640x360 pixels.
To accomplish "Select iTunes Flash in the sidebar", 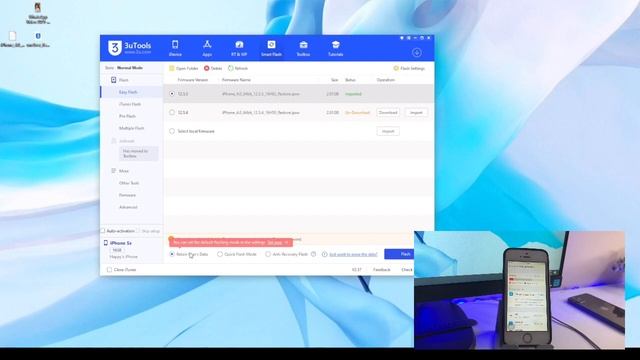I will click(x=130, y=104).
